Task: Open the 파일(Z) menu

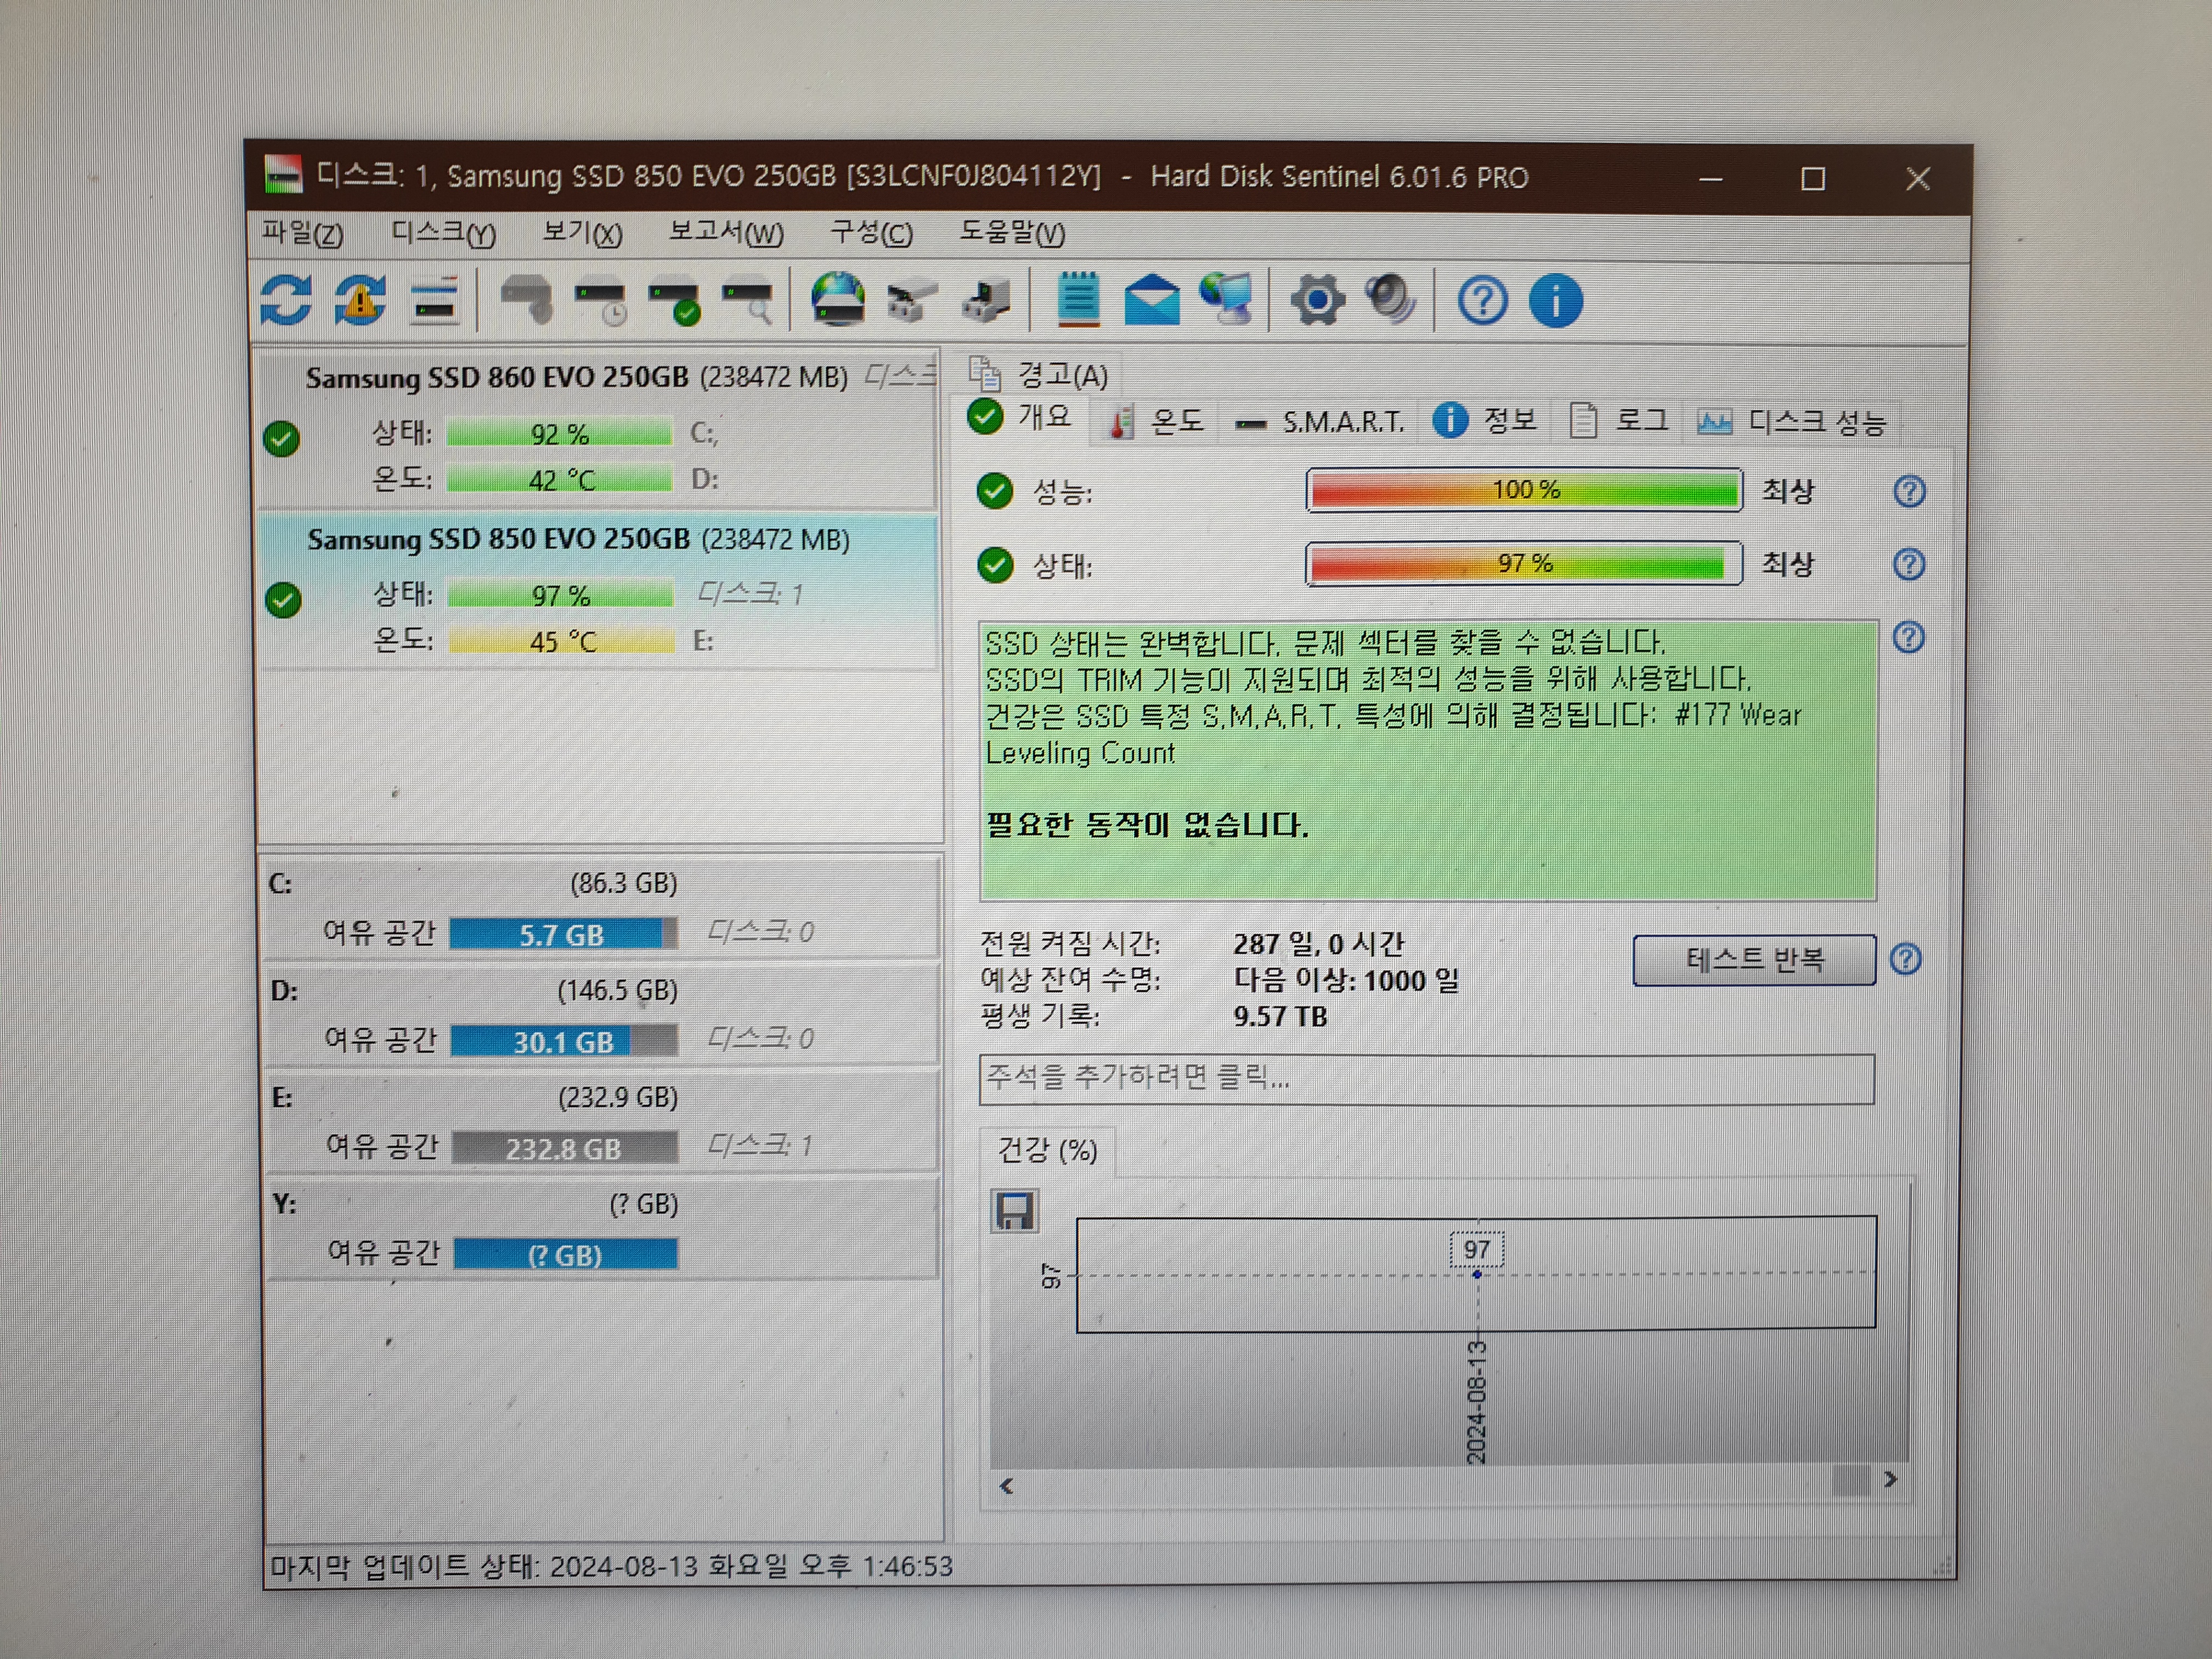Action: [302, 234]
